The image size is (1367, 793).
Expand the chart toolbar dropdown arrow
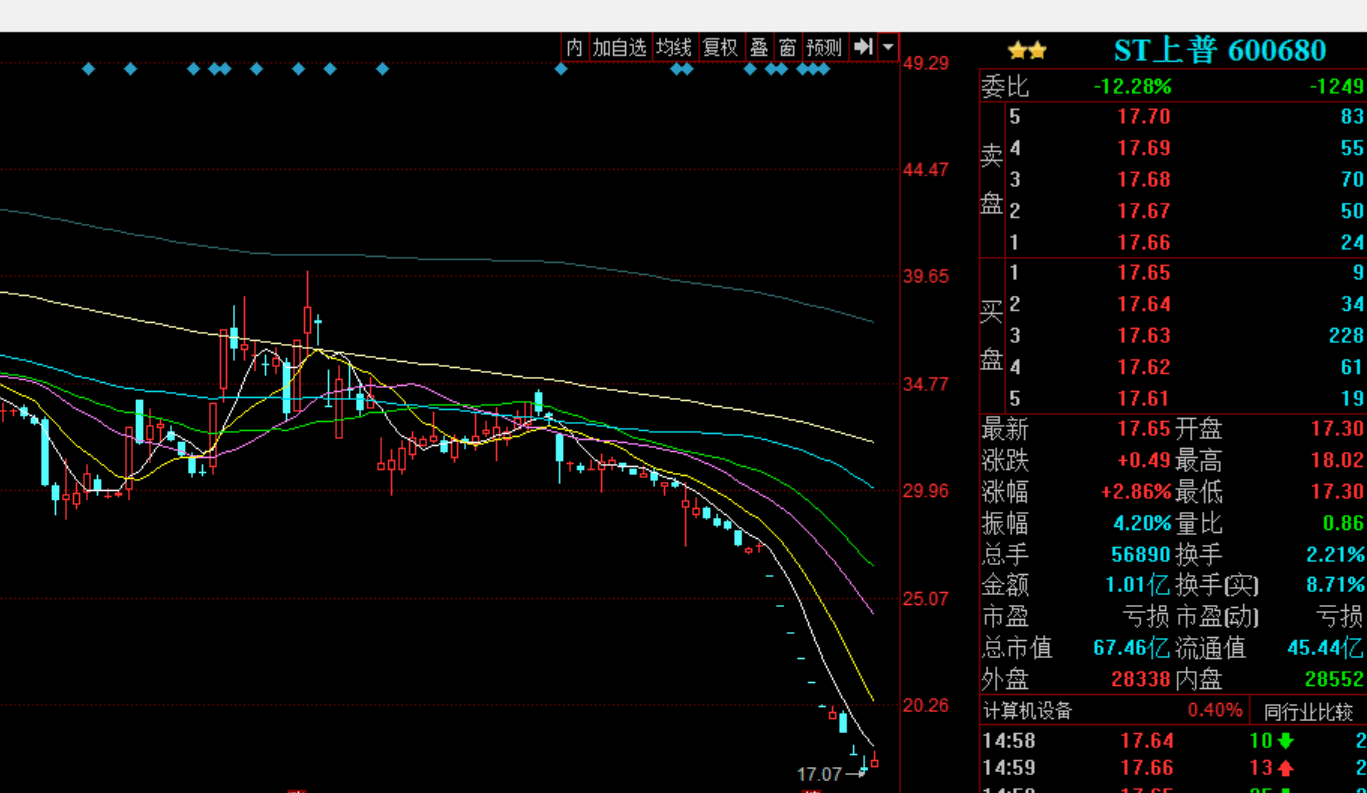coord(888,47)
